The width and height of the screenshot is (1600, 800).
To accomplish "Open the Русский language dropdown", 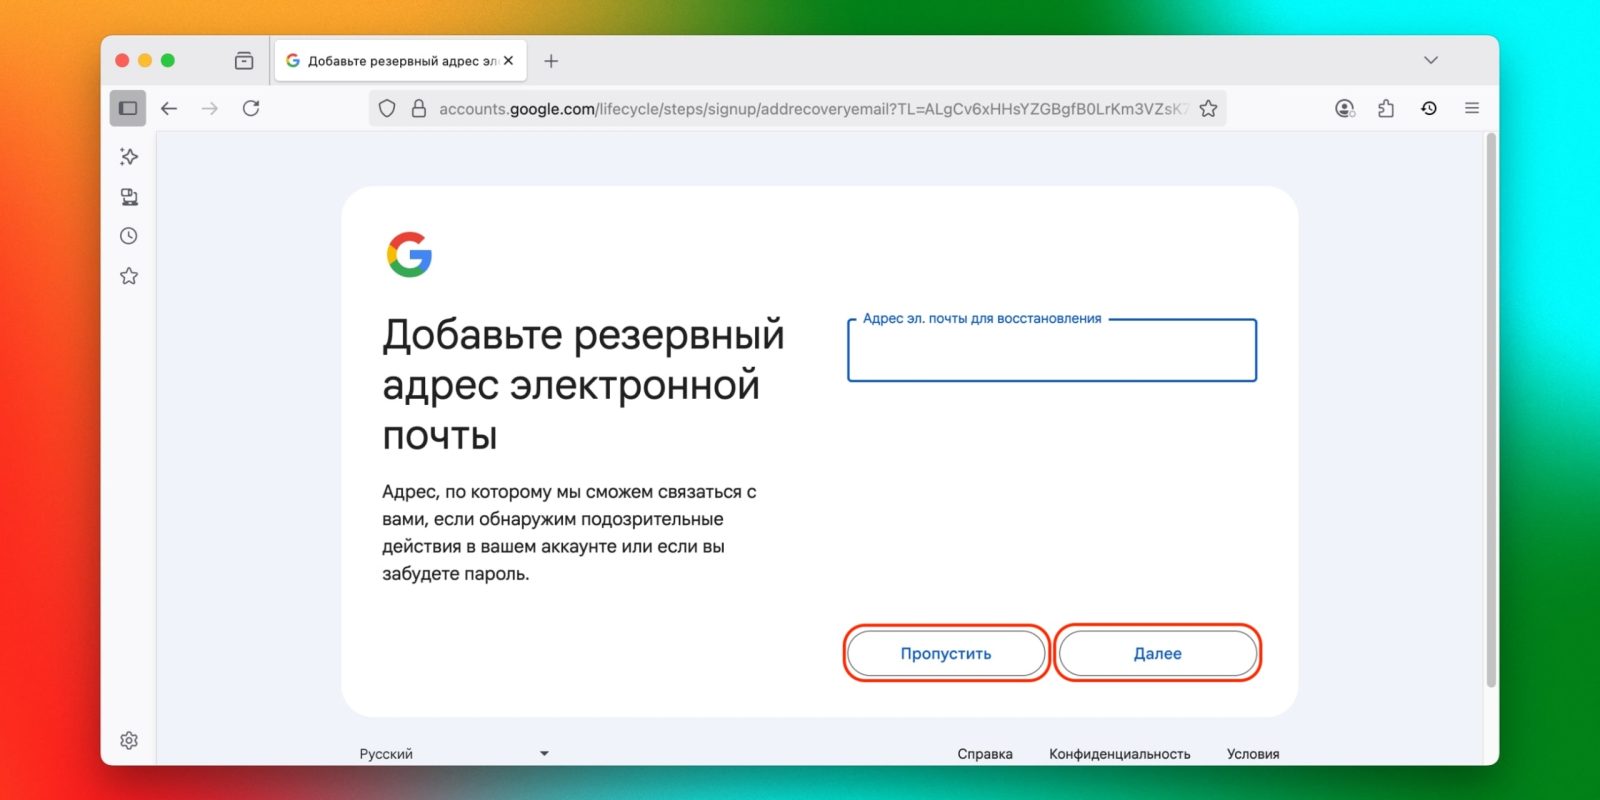I will point(455,754).
